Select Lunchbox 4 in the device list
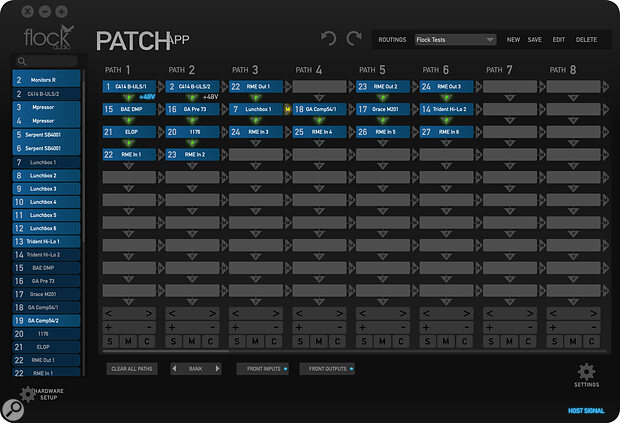Viewport: 620px width, 423px height. (x=46, y=202)
